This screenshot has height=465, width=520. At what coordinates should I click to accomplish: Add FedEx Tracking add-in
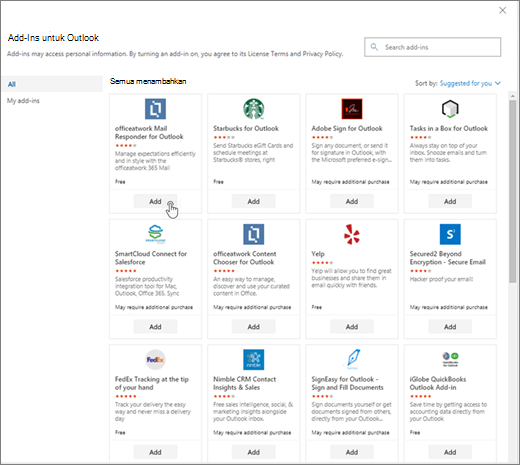tap(155, 452)
